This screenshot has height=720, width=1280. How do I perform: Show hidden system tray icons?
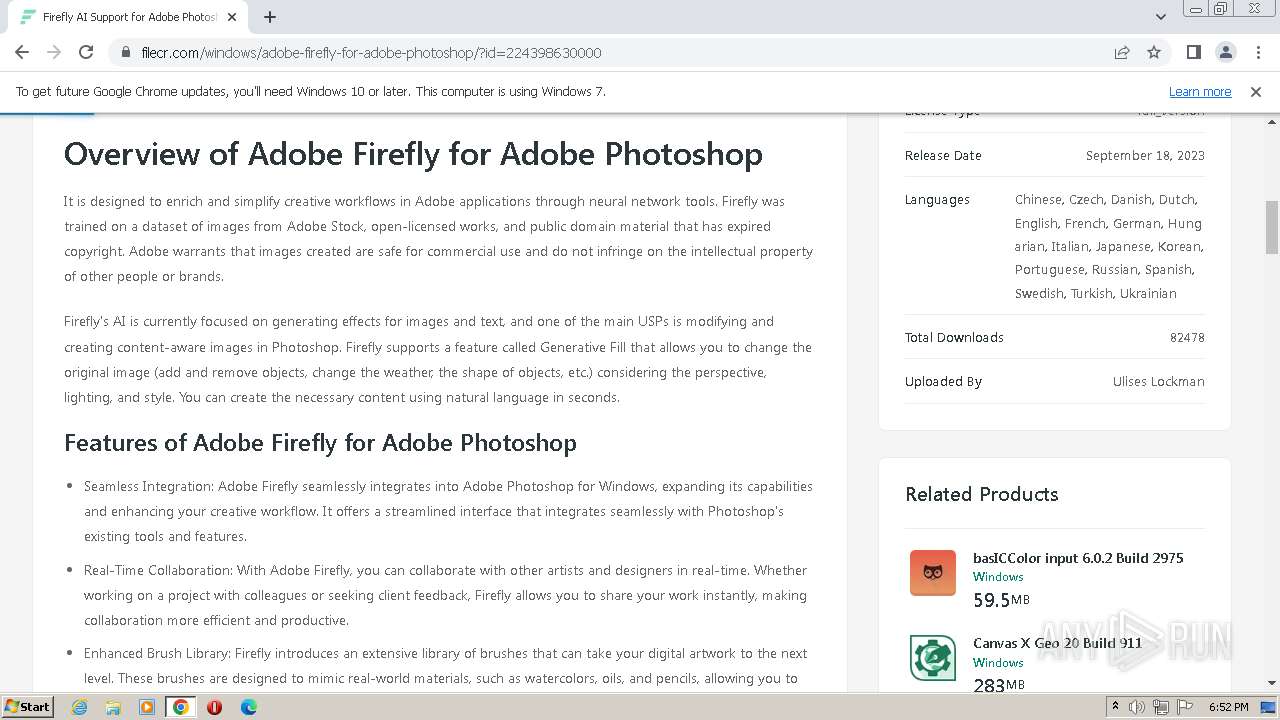tap(1115, 707)
